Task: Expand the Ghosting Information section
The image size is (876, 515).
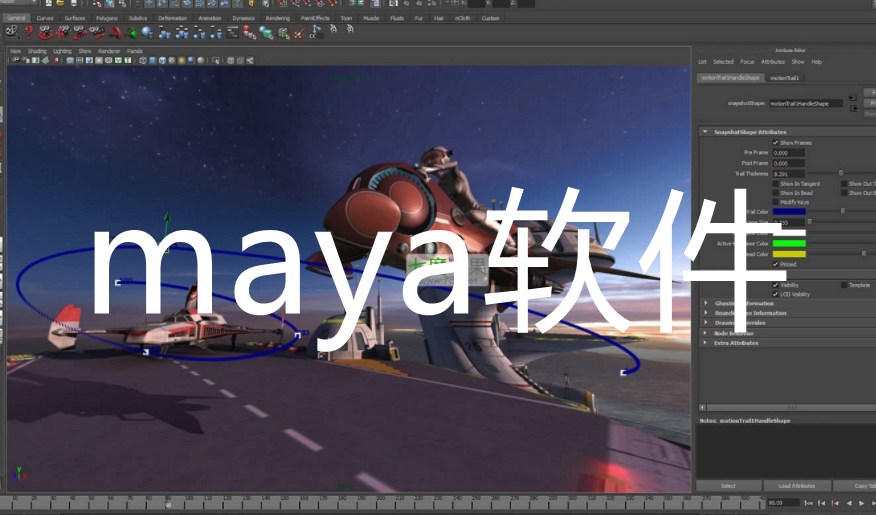Action: 706,303
